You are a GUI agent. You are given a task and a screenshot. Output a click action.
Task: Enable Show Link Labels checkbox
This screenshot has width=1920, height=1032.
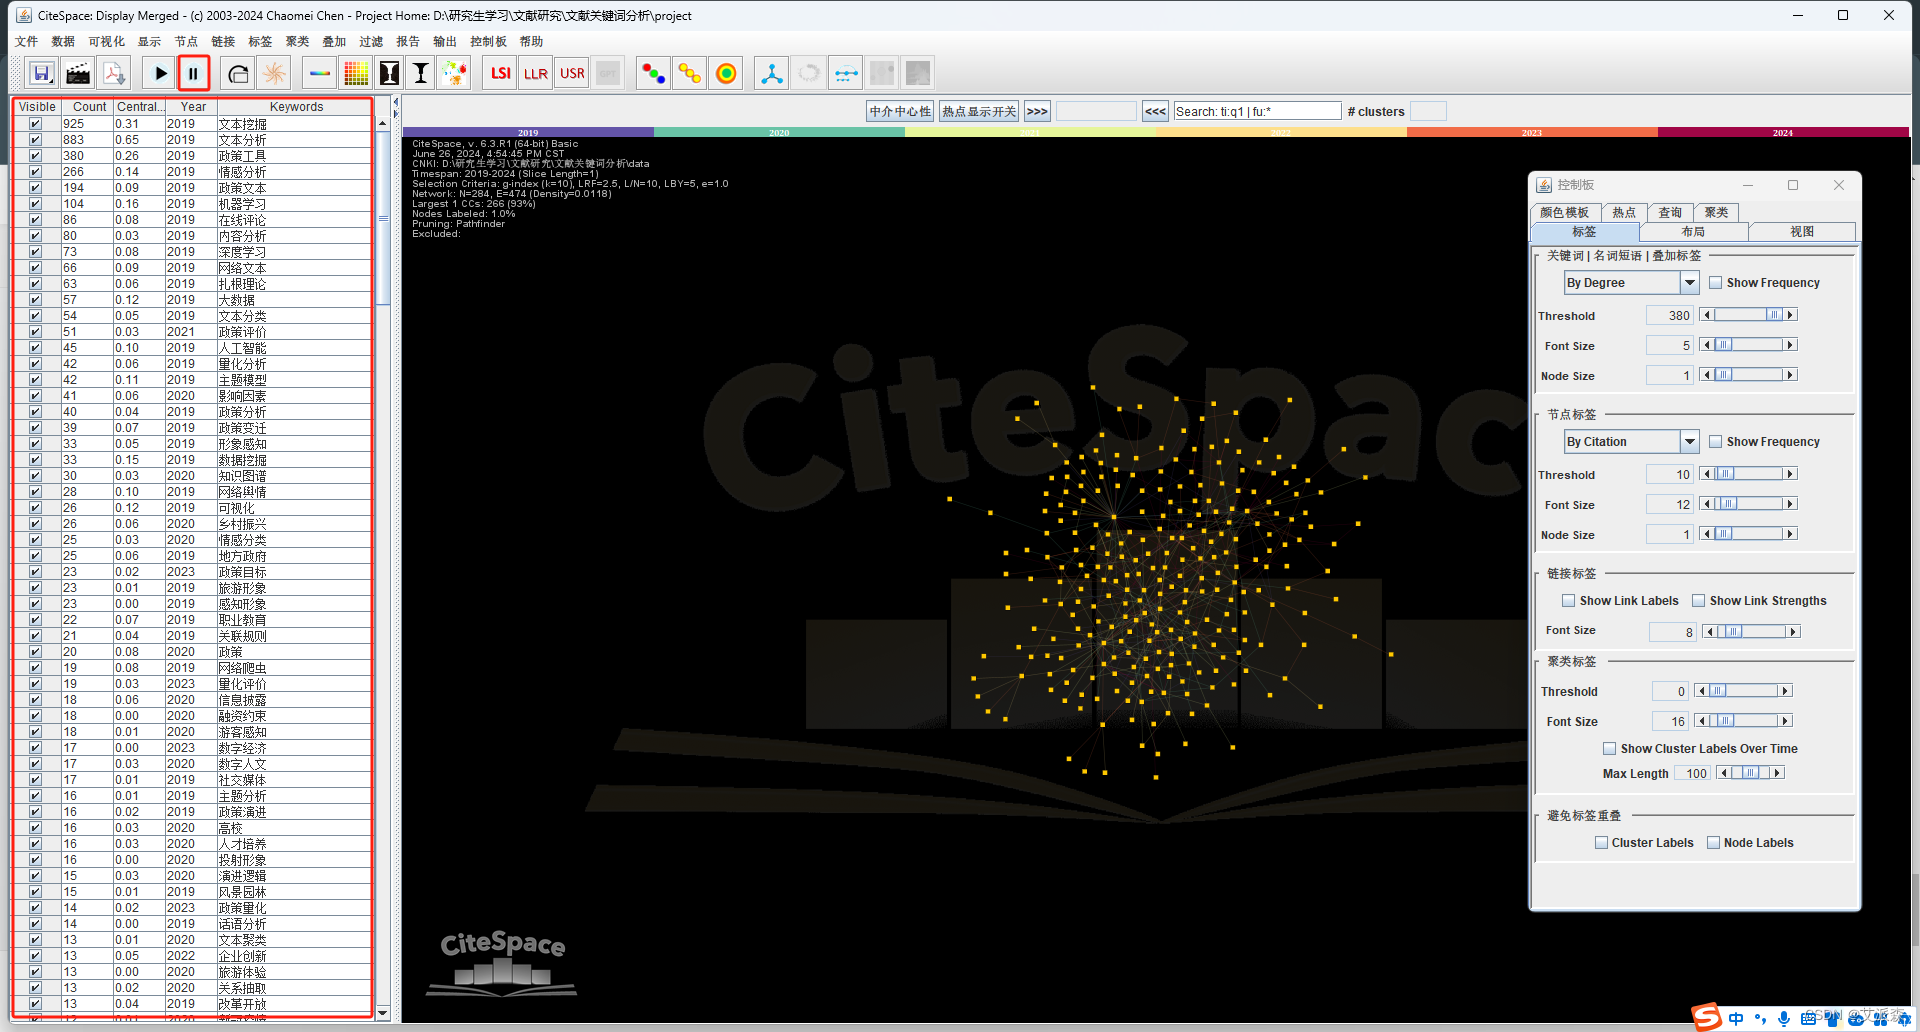pyautogui.click(x=1569, y=601)
